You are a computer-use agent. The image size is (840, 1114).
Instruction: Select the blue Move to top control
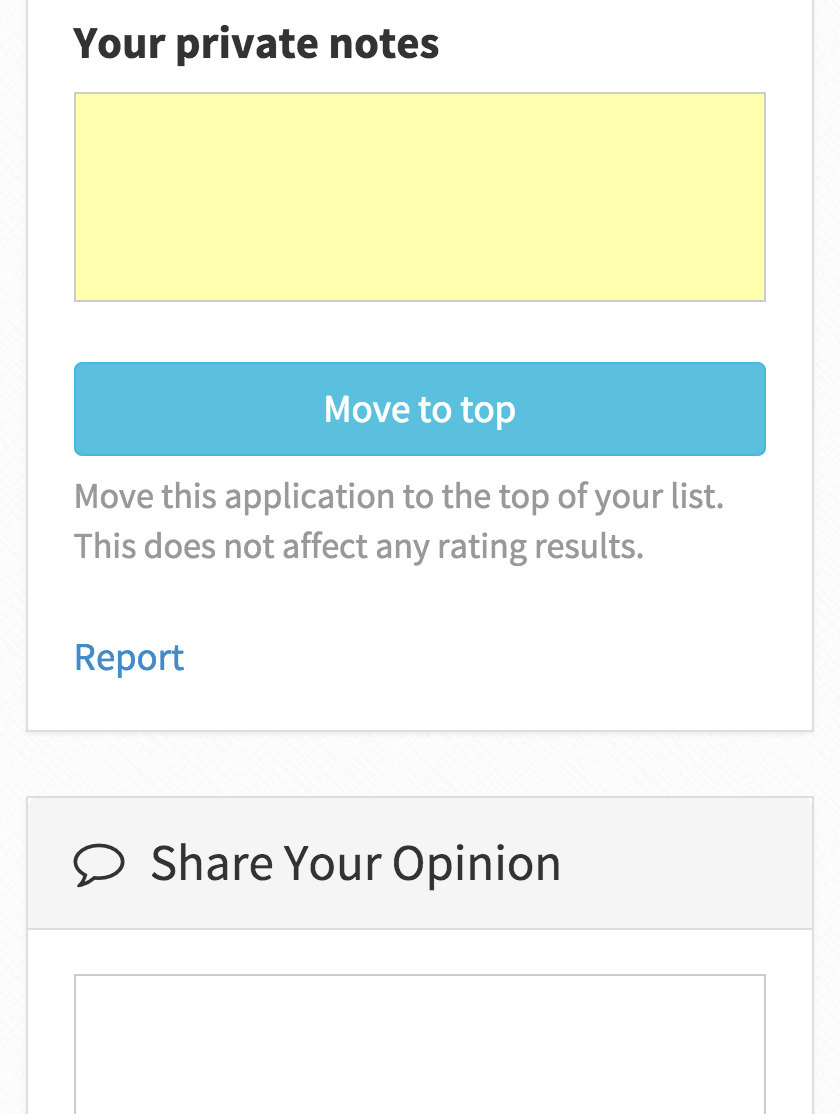420,409
